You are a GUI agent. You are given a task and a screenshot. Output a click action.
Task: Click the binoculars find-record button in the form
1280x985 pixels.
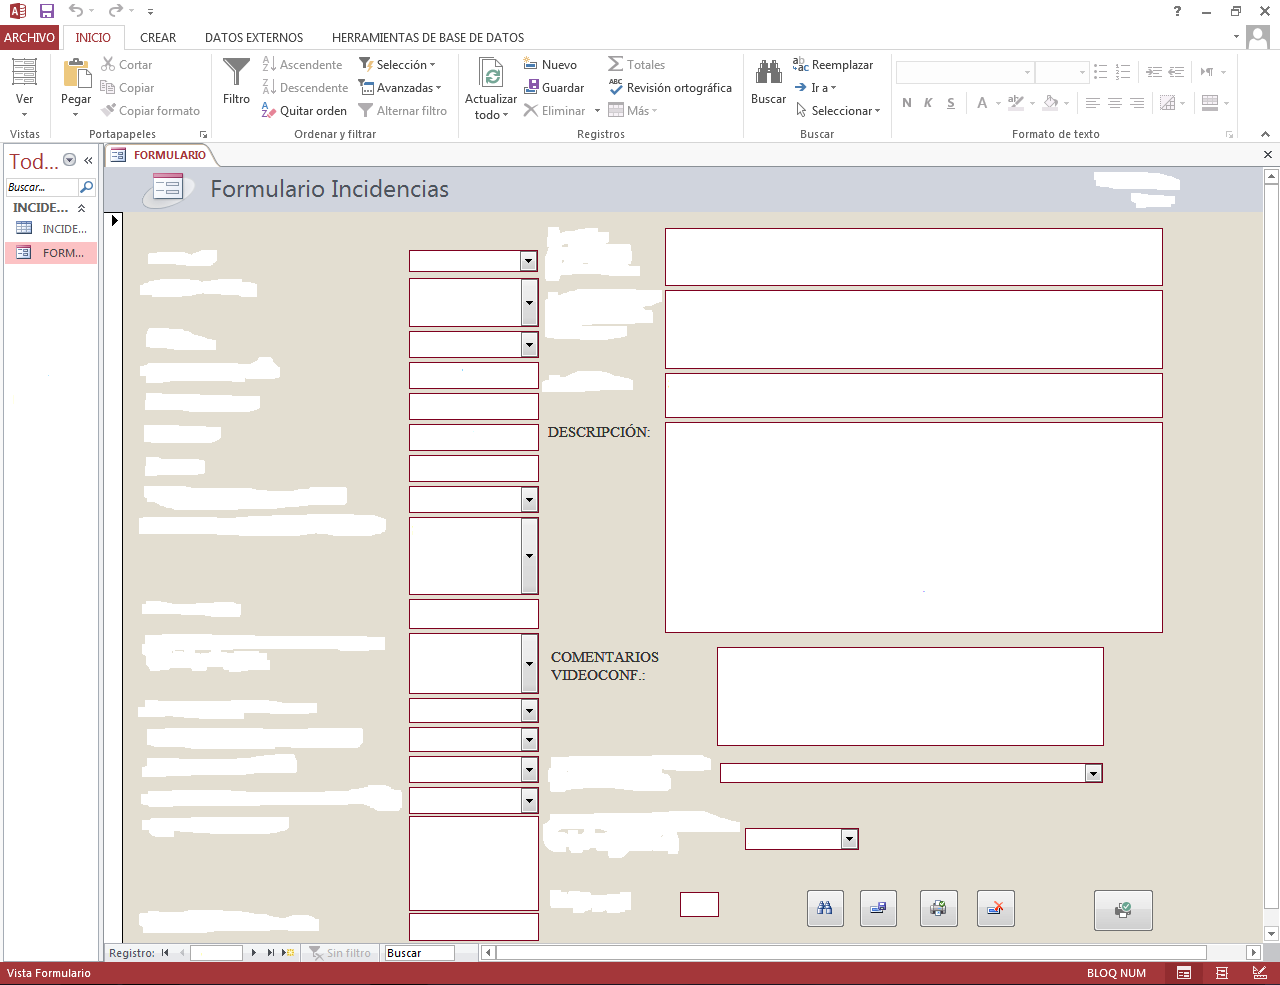[825, 908]
